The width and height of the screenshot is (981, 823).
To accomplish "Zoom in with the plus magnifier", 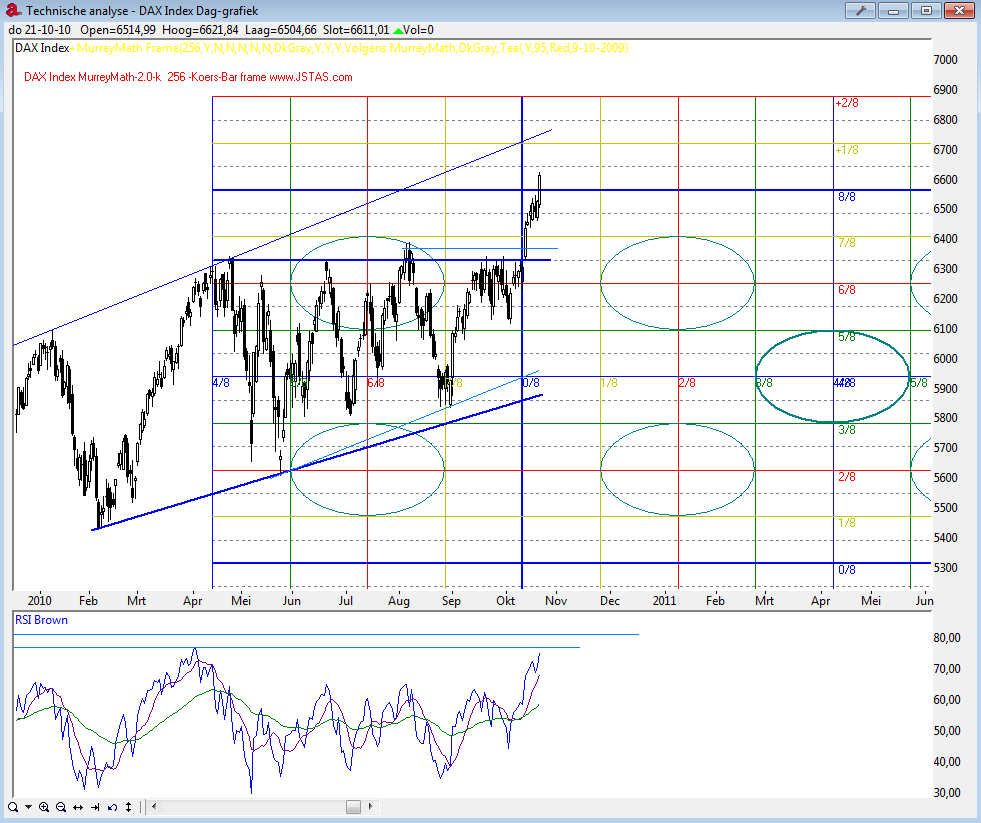I will pyautogui.click(x=44, y=807).
